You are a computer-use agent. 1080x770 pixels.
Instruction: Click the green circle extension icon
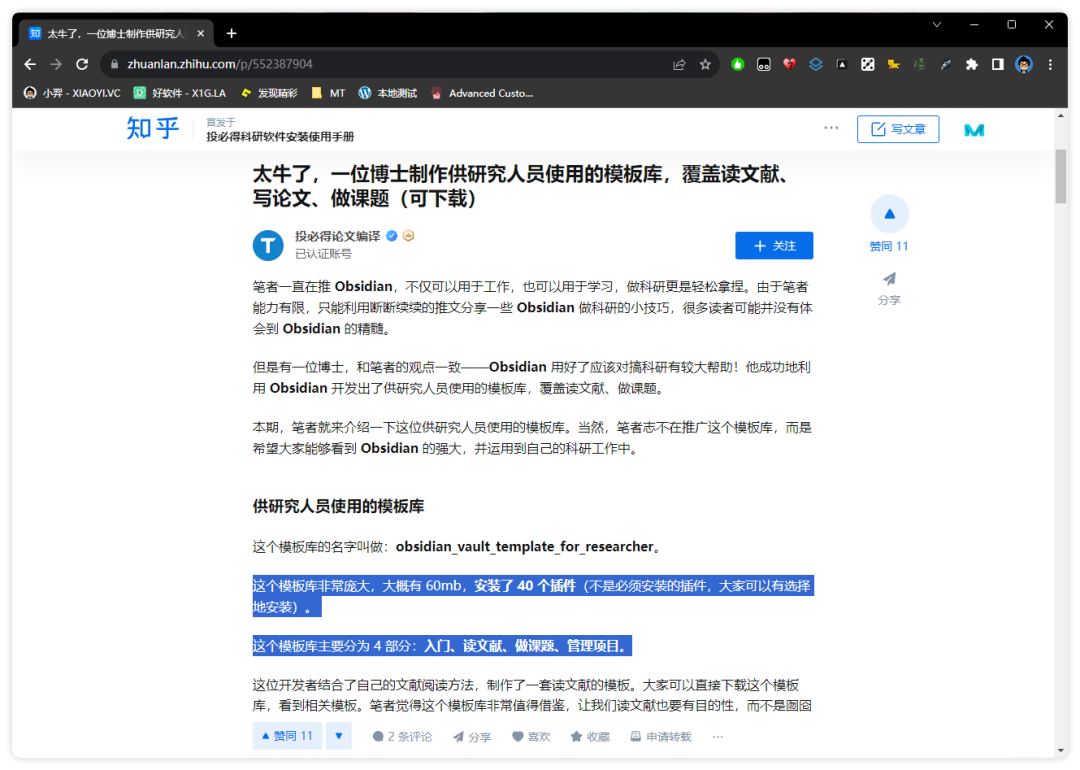coord(738,64)
